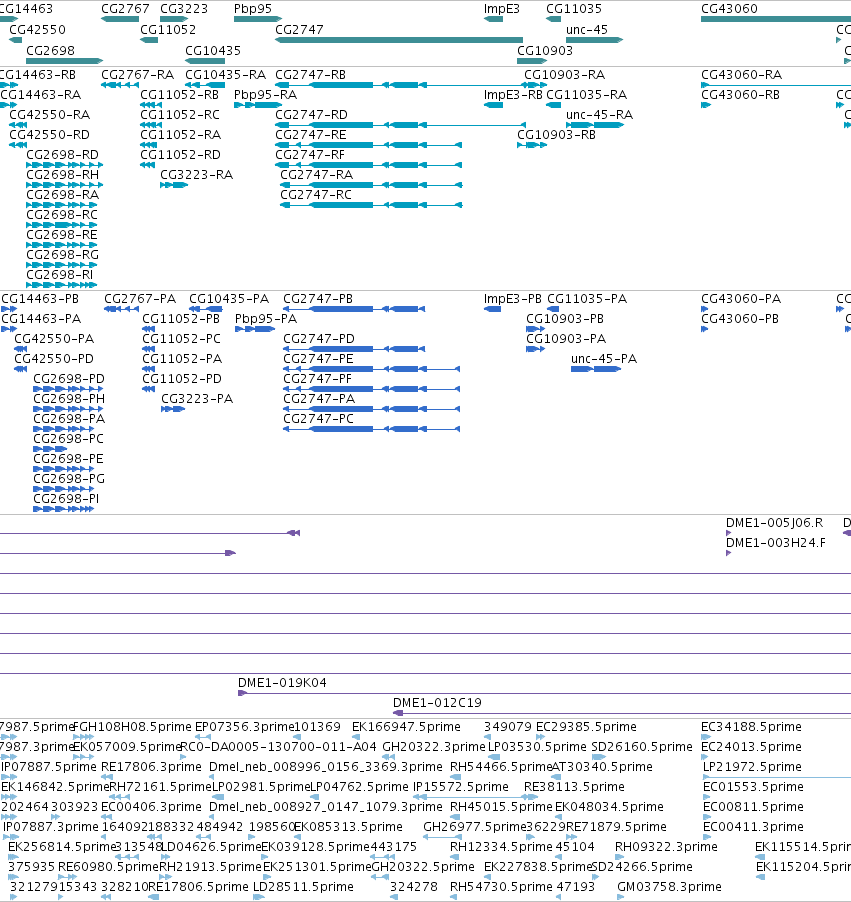The width and height of the screenshot is (851, 902).
Task: Click the unc-45 gene label
Action: point(587,29)
